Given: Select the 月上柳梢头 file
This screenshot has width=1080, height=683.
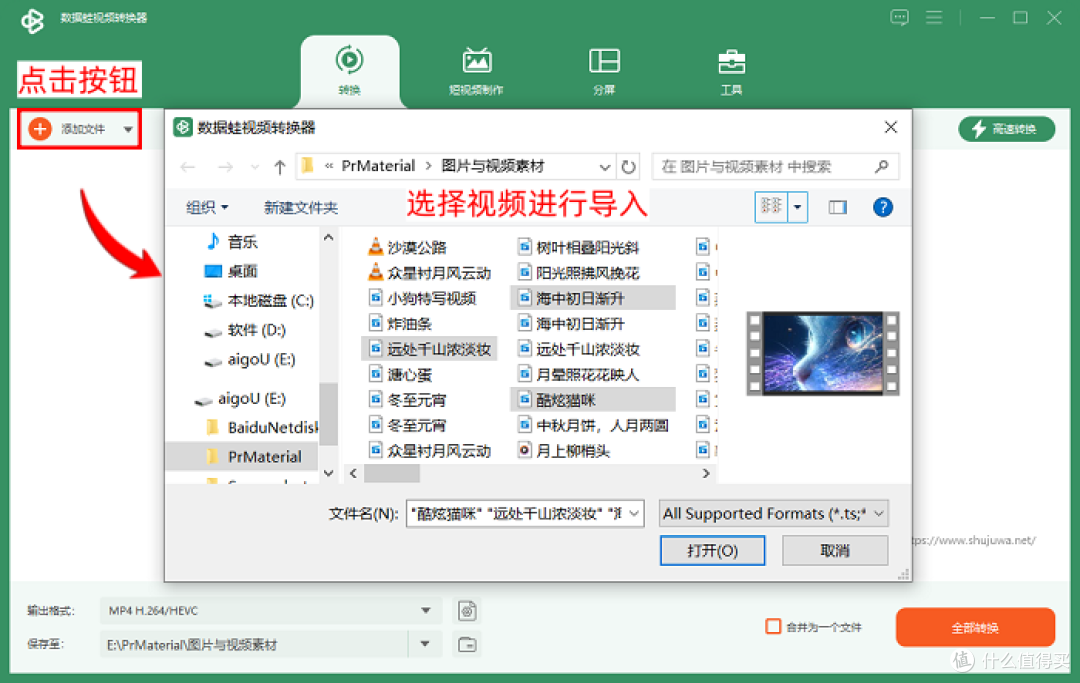Looking at the screenshot, I should pyautogui.click(x=564, y=451).
